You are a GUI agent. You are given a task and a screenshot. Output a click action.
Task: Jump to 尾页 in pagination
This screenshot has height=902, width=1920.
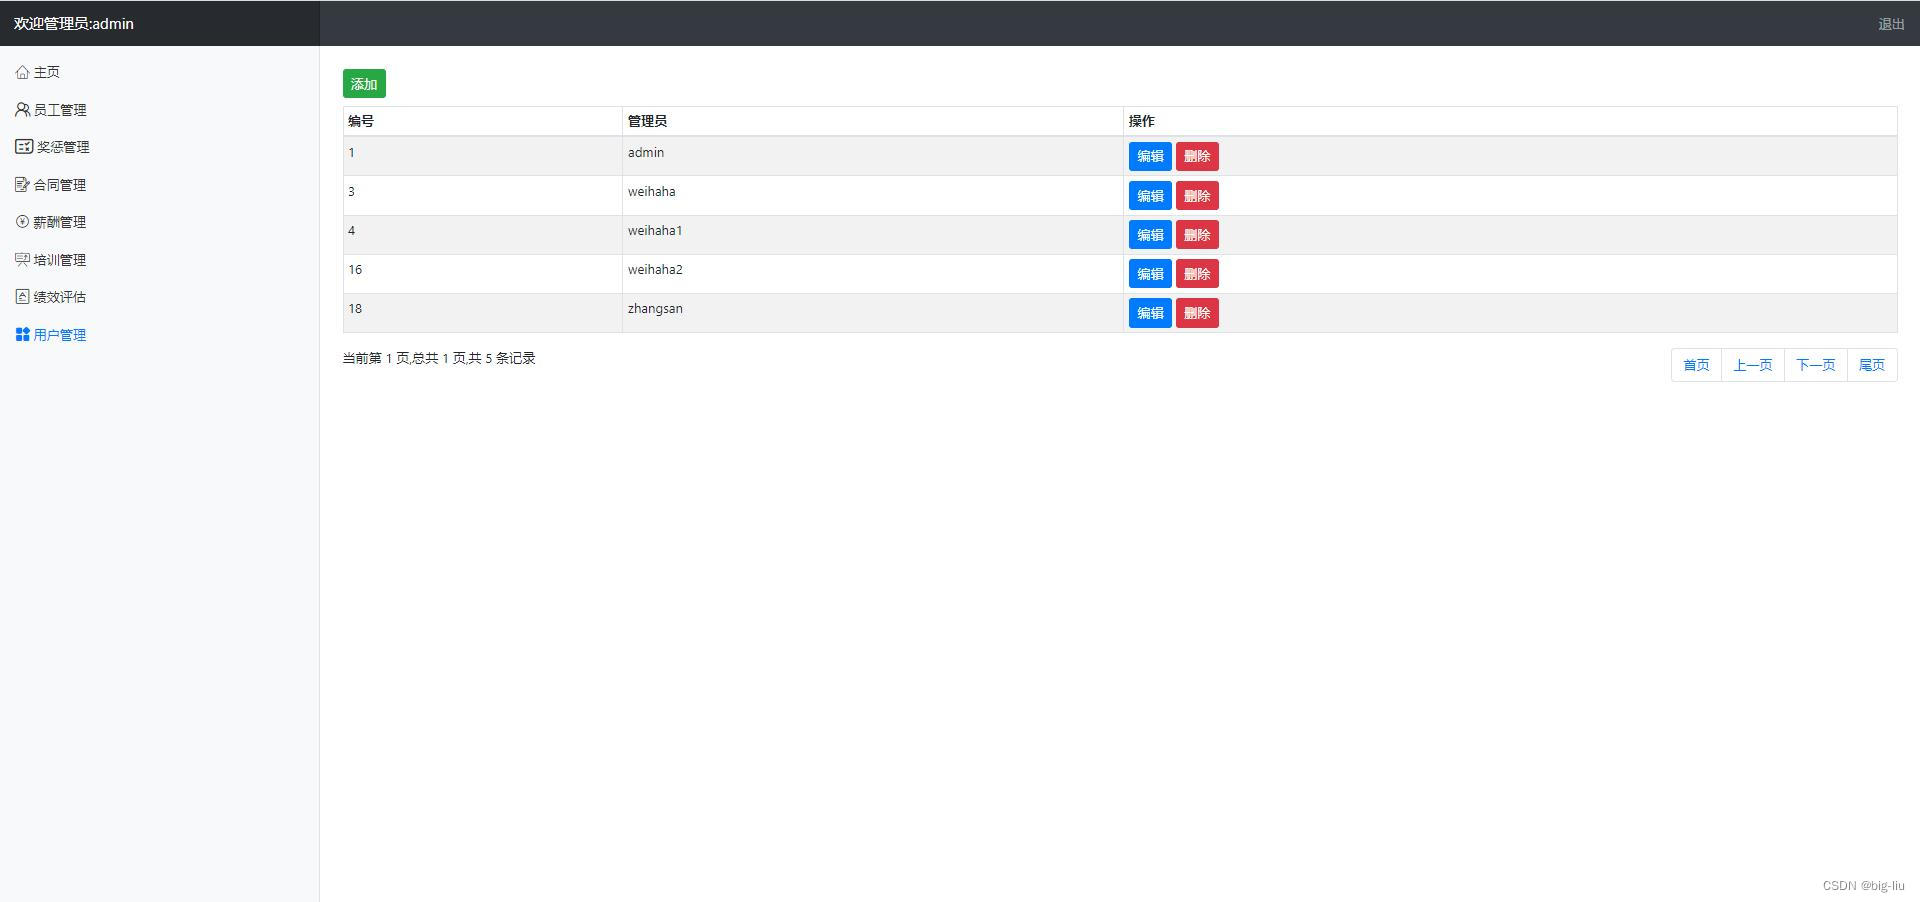(1872, 365)
